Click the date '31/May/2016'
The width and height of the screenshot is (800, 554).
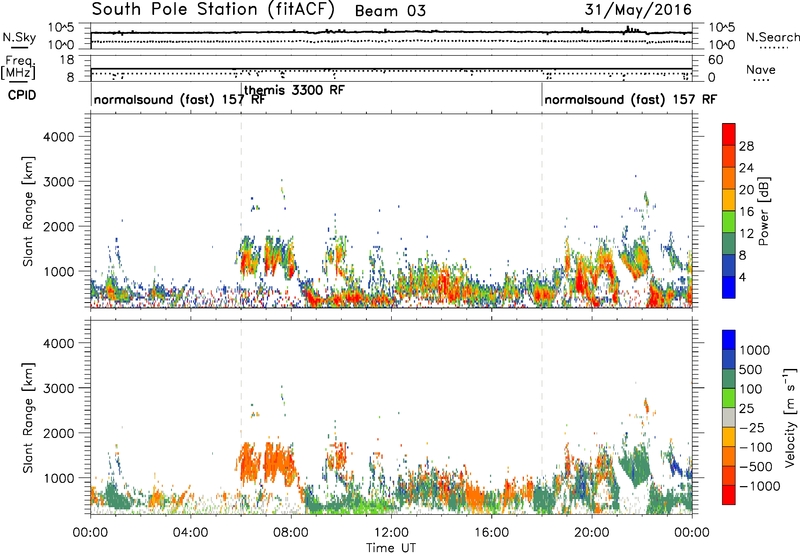tap(638, 10)
